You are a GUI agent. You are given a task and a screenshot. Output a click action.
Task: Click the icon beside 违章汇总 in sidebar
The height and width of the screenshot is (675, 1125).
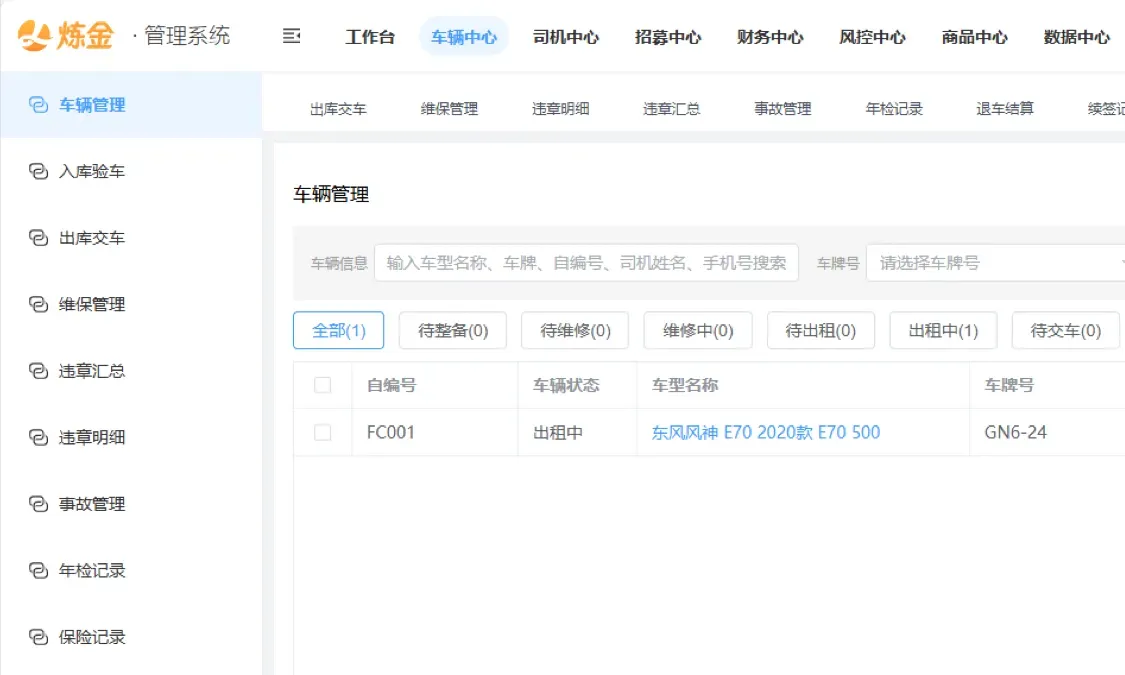38,371
